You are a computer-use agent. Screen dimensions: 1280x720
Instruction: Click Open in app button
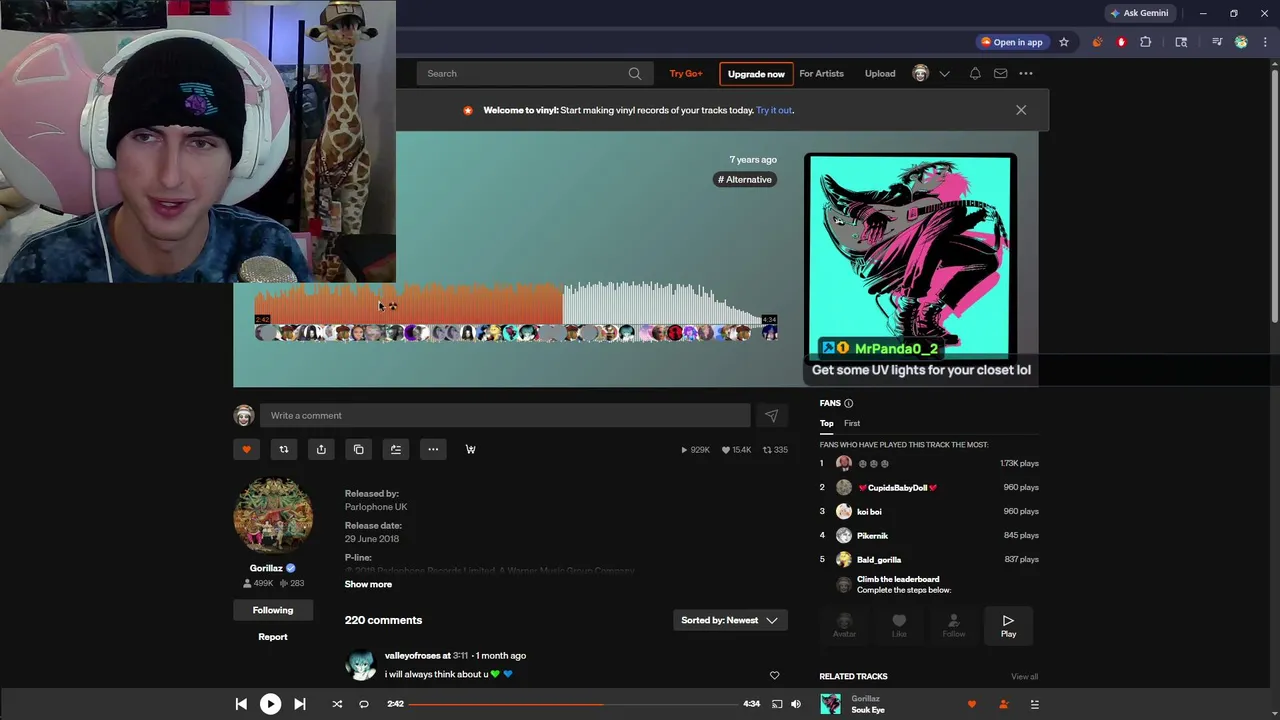1011,42
